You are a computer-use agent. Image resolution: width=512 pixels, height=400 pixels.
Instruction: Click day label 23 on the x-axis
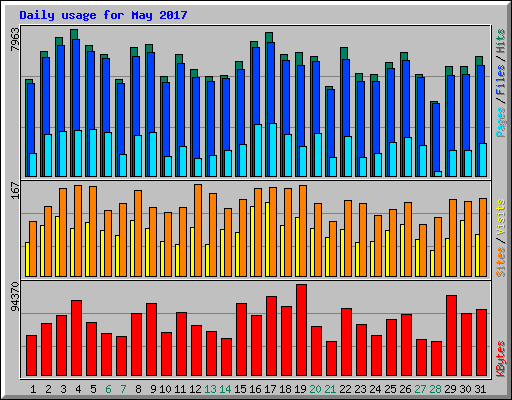click(360, 389)
